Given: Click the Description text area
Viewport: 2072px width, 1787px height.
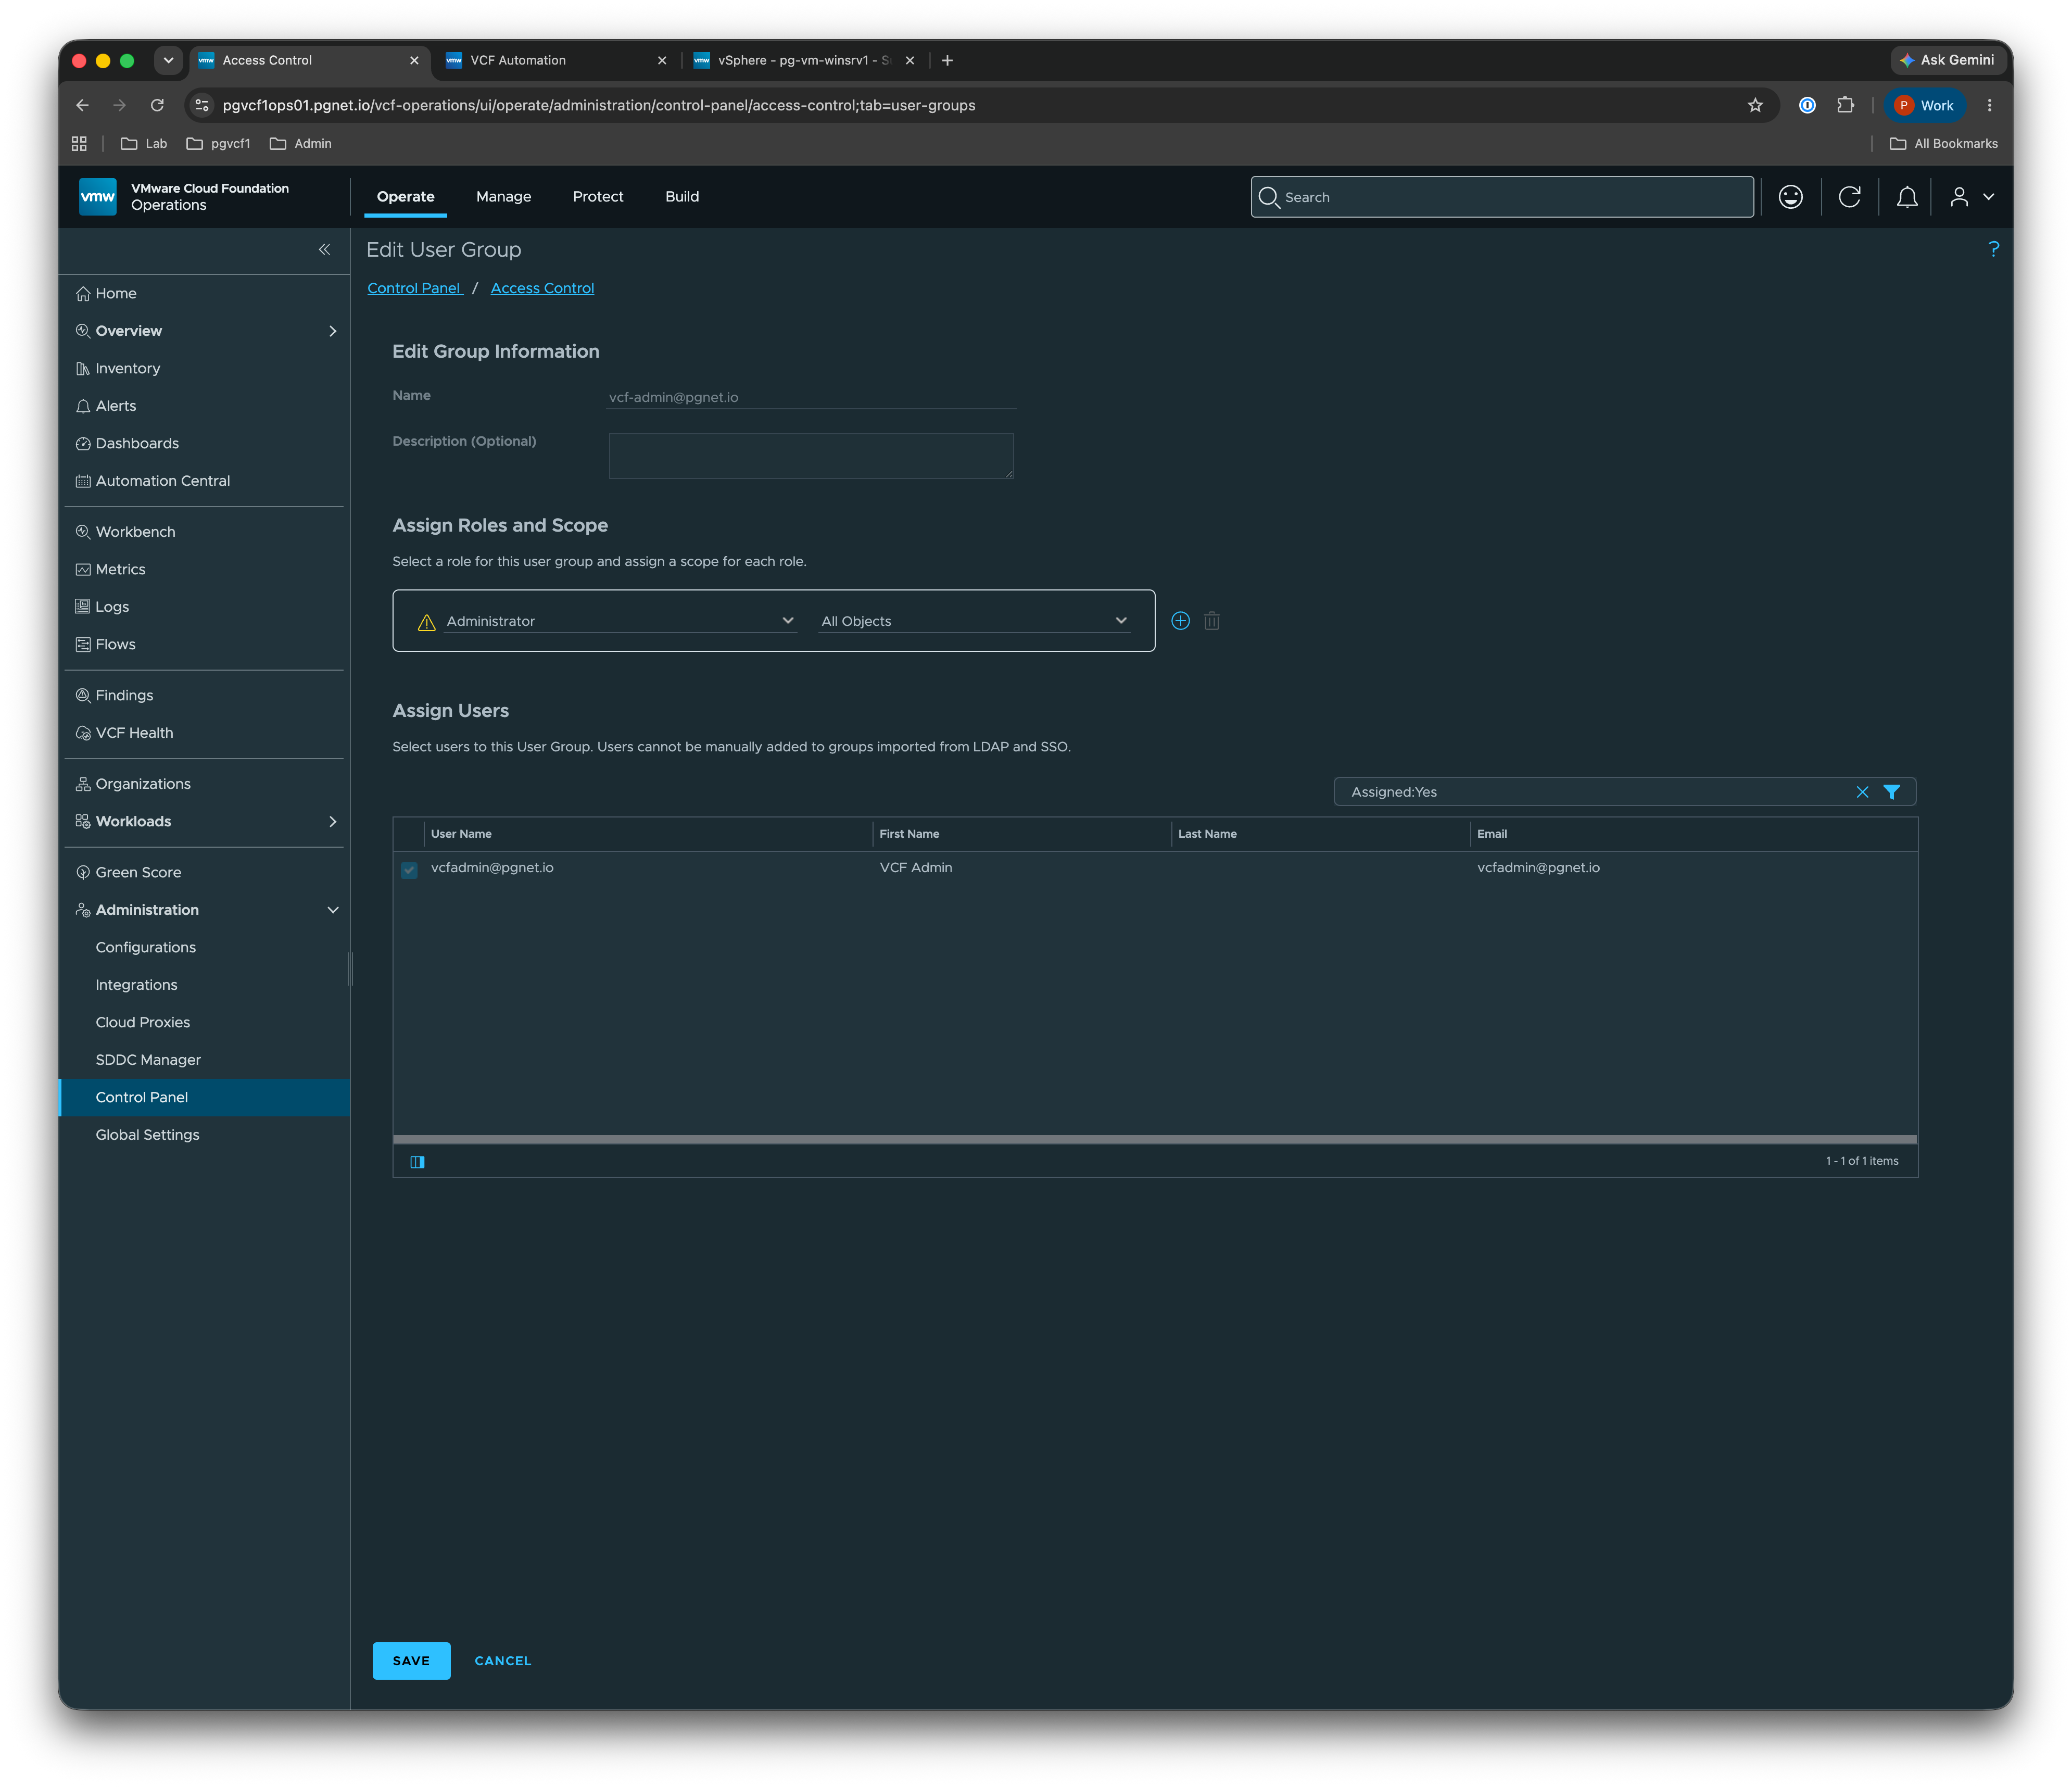Looking at the screenshot, I should click(x=811, y=456).
